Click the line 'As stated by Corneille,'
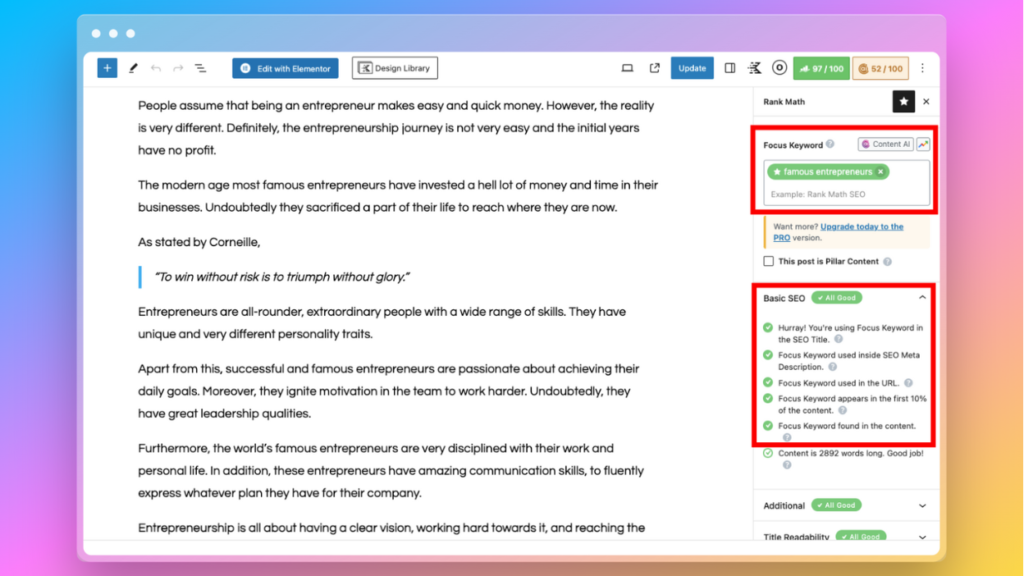 point(199,242)
